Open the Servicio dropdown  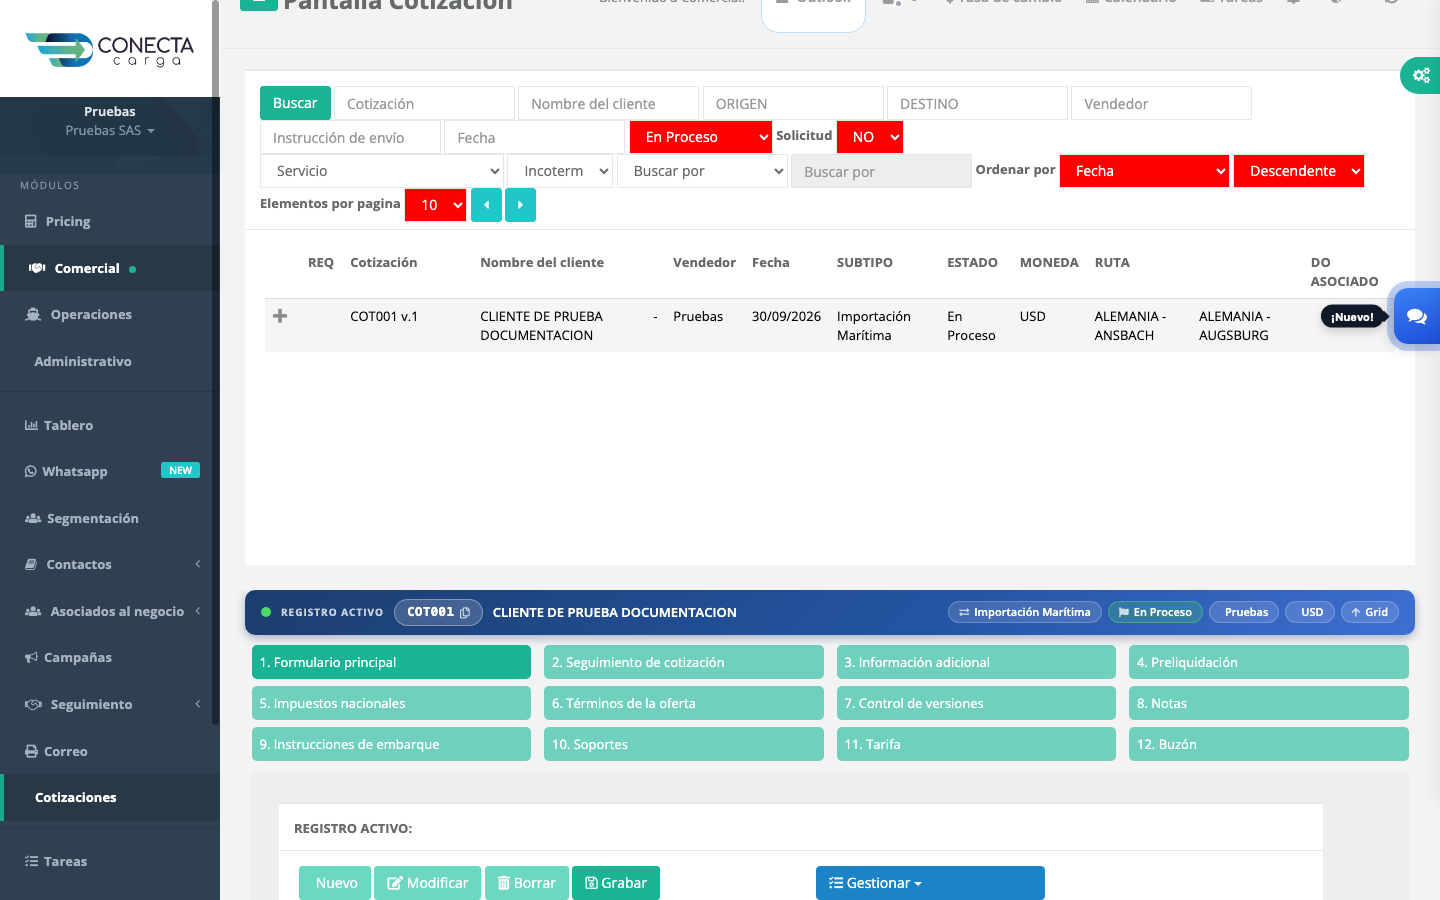(381, 171)
